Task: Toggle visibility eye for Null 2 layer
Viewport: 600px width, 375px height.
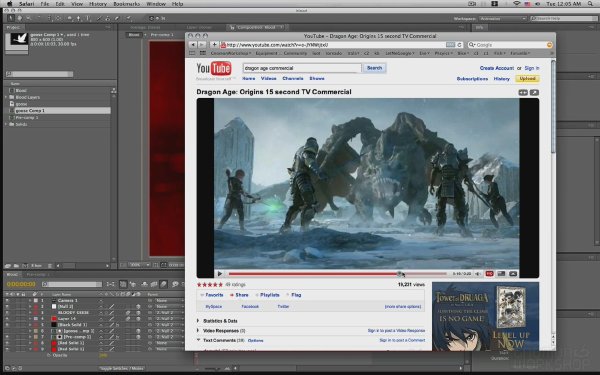Action: pos(7,307)
